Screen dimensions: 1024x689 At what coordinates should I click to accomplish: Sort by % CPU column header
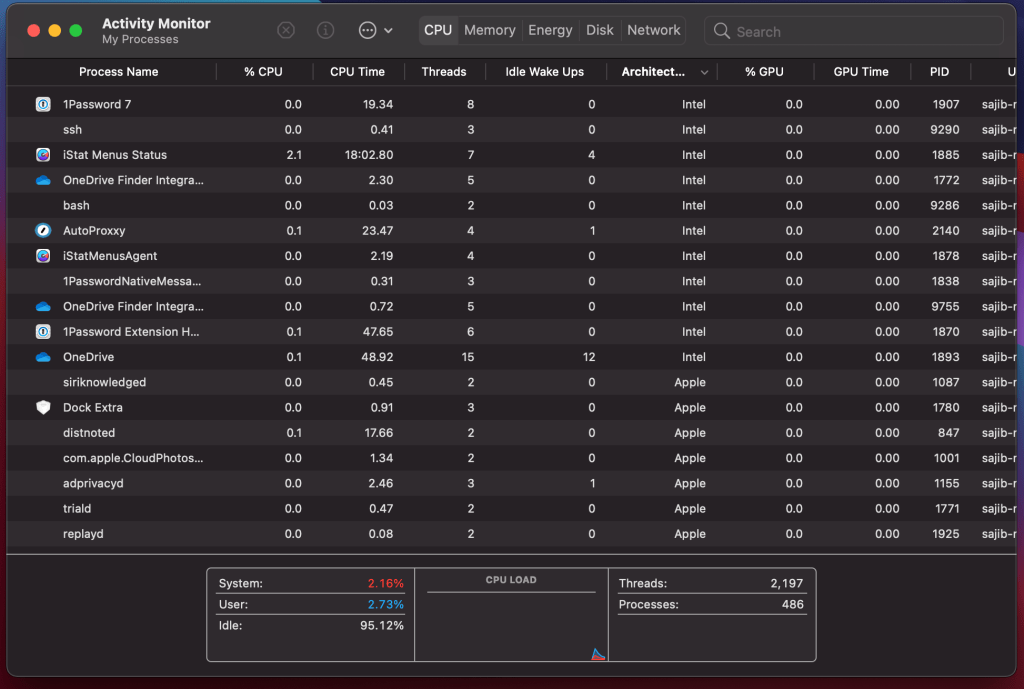click(x=264, y=72)
